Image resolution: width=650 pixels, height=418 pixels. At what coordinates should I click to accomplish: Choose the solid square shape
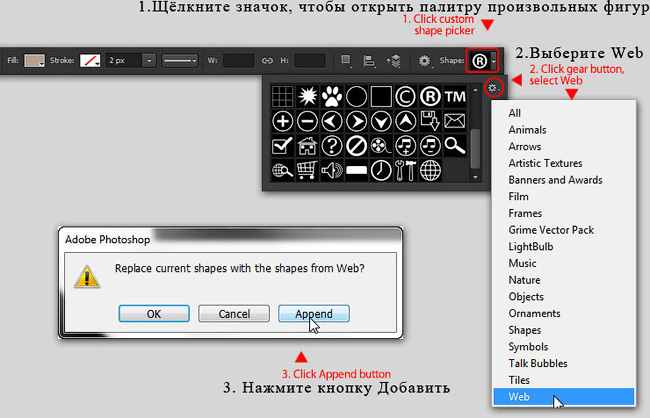[x=381, y=97]
